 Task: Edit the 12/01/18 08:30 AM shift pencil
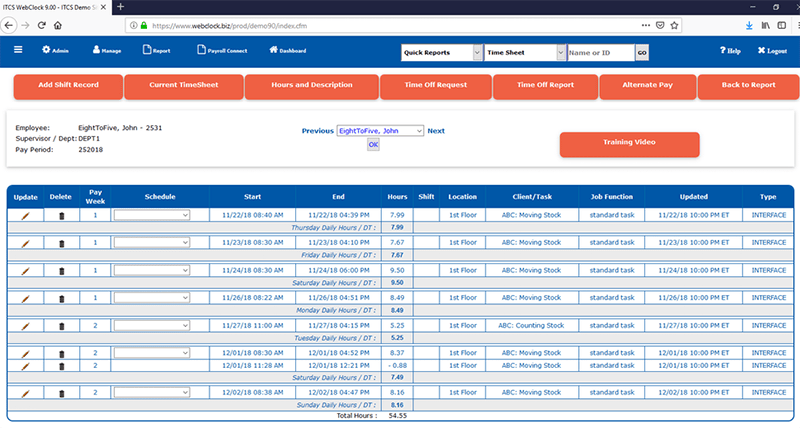[x=25, y=354]
